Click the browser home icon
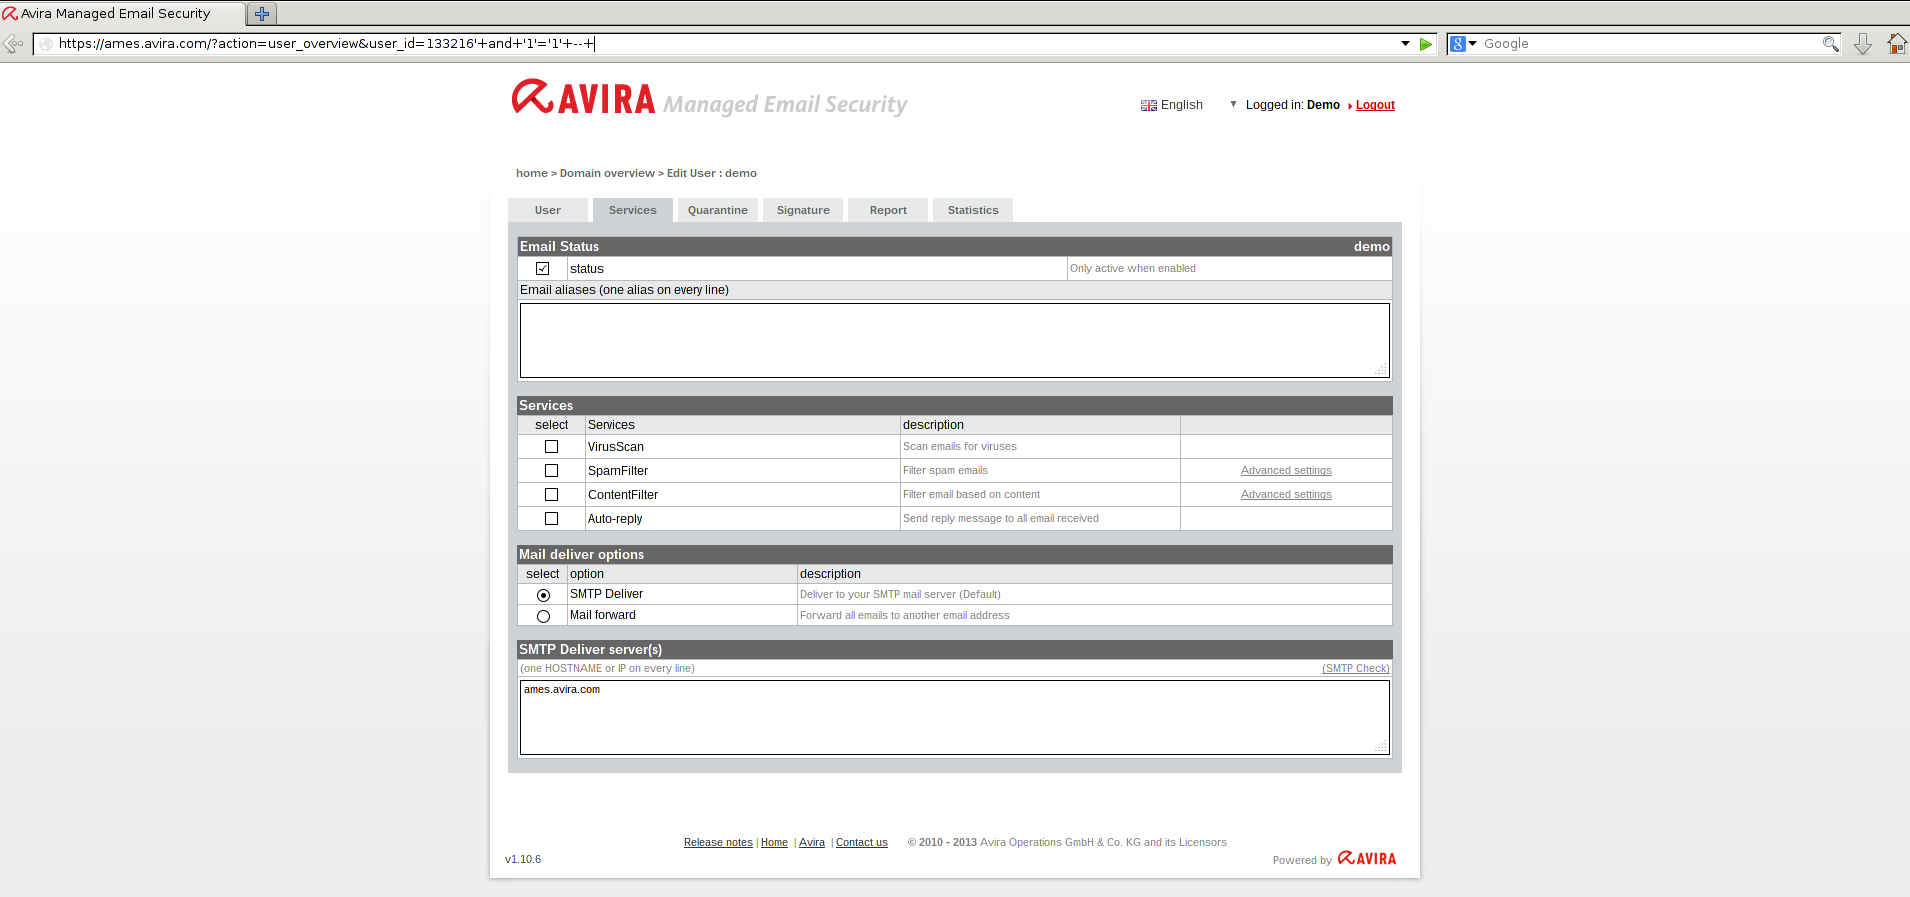 [x=1896, y=44]
